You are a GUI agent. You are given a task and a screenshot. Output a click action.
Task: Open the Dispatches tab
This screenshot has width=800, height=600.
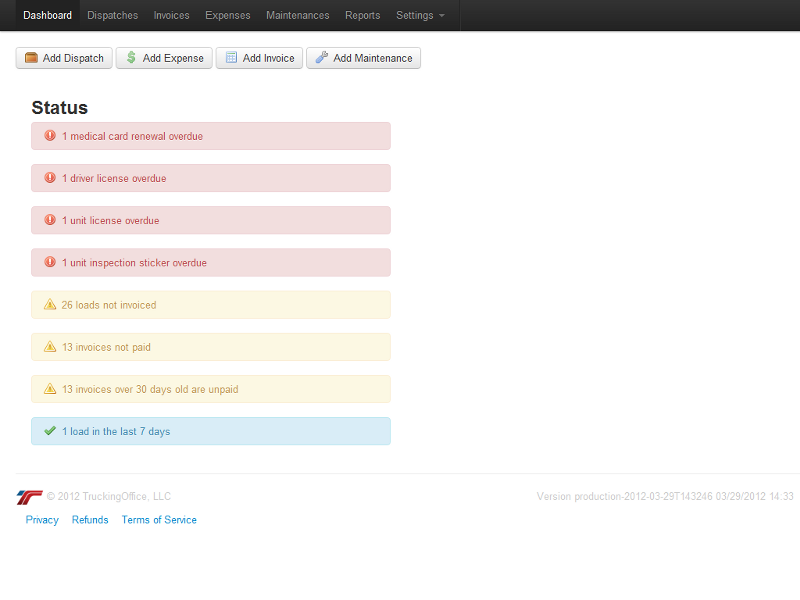point(113,15)
